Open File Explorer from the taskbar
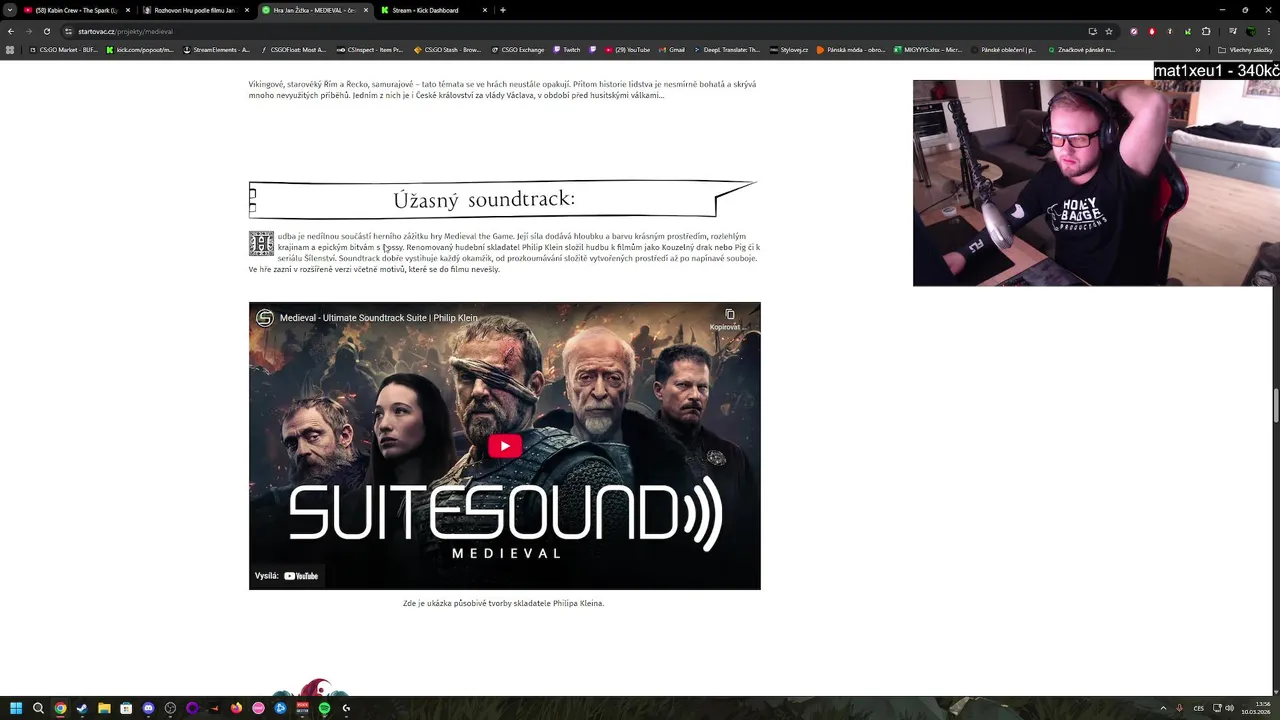 click(x=104, y=708)
